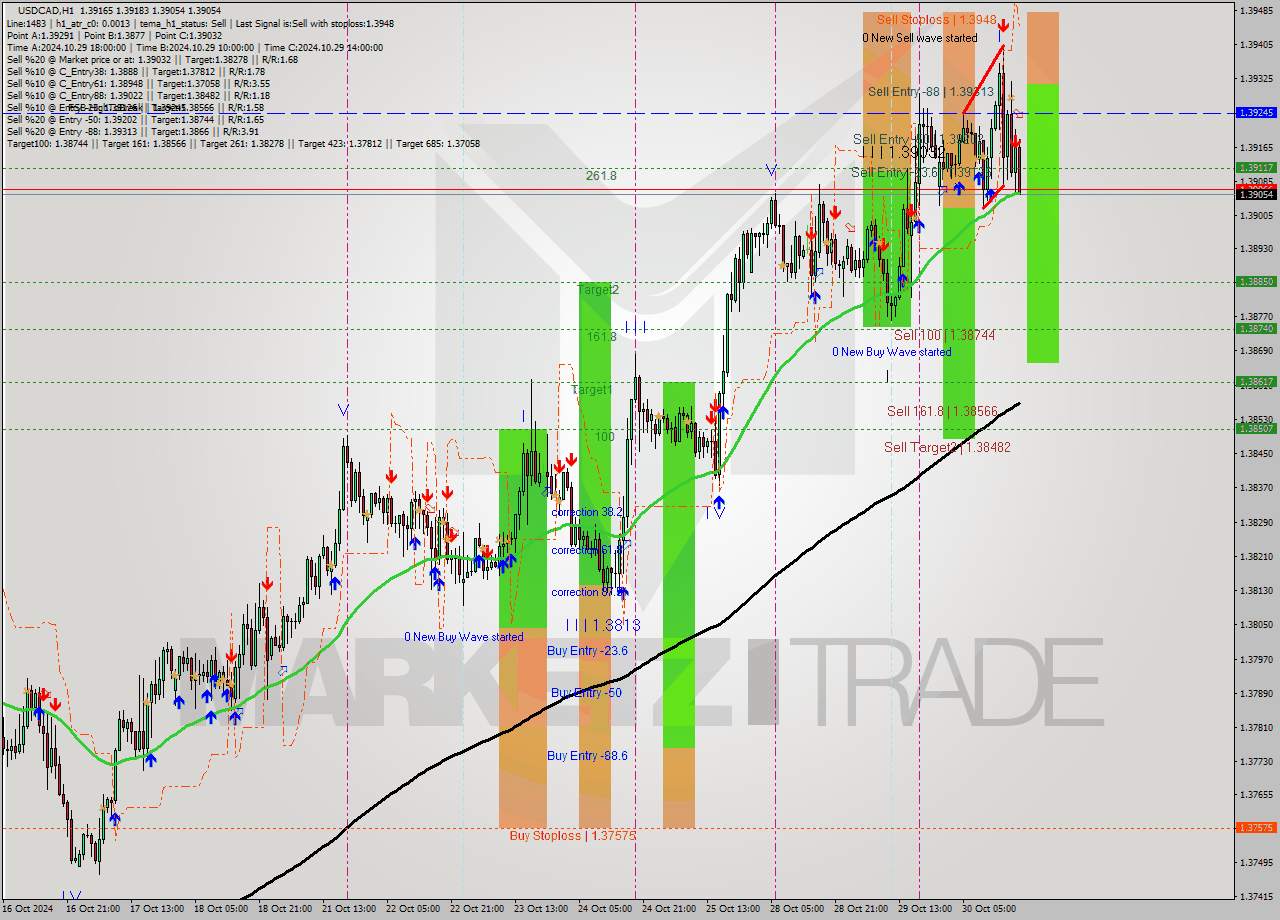Viewport: 1280px width, 920px height.
Task: Click the green 1.38850 price tag
Action: pos(1255,282)
